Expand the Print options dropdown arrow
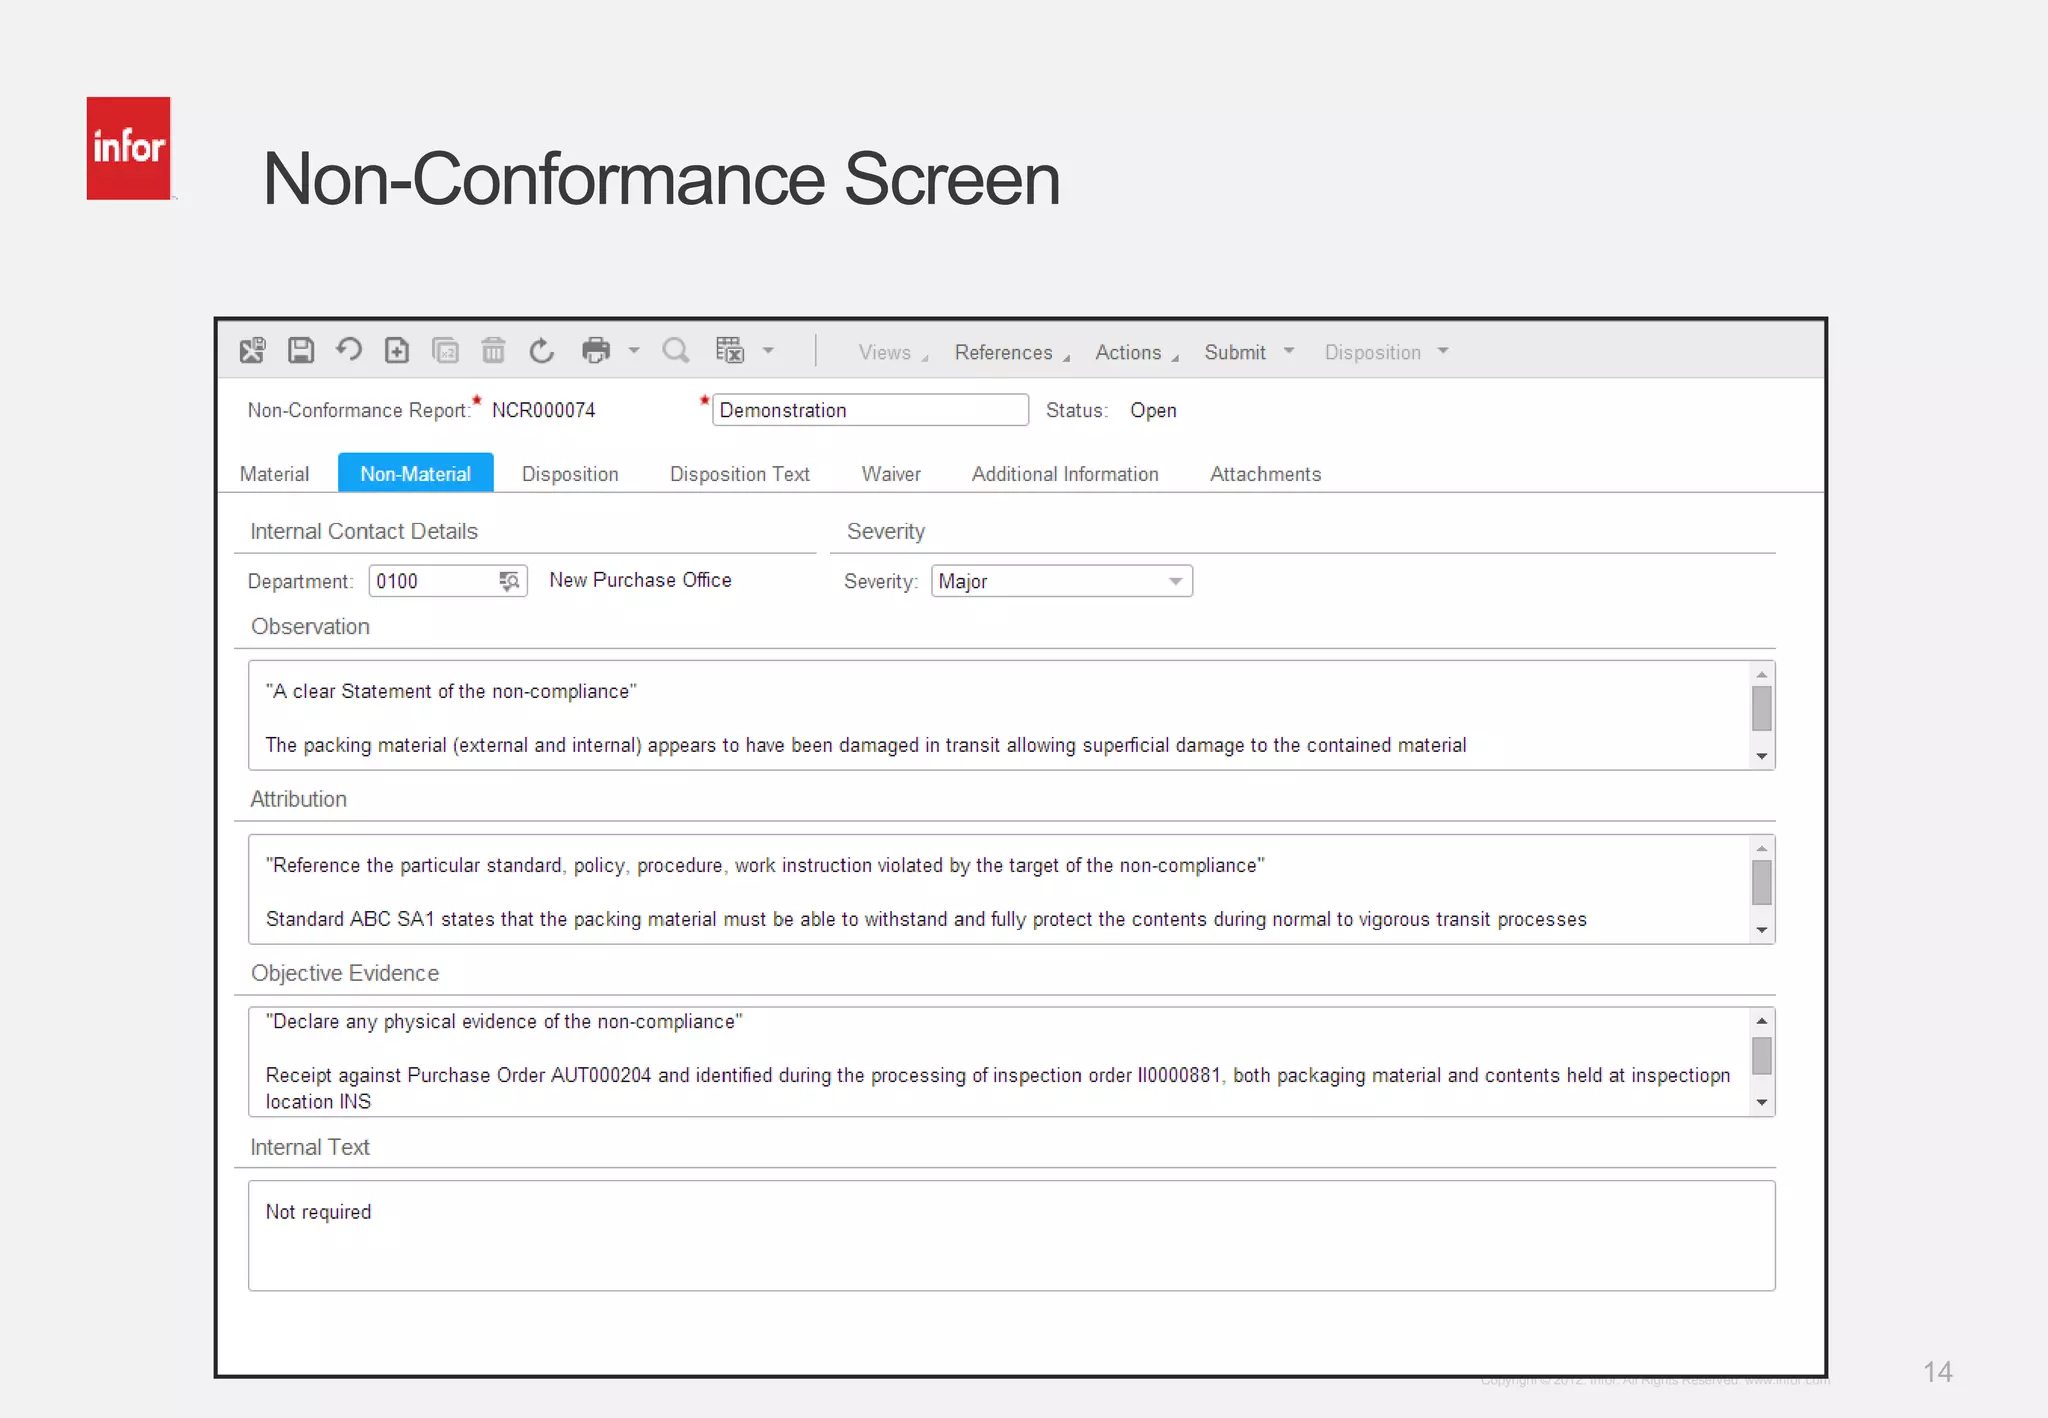 634,351
